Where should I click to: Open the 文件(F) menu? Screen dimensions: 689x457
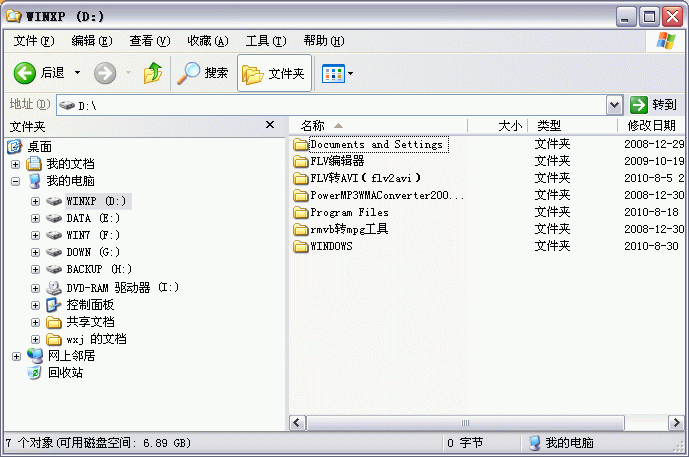point(34,41)
